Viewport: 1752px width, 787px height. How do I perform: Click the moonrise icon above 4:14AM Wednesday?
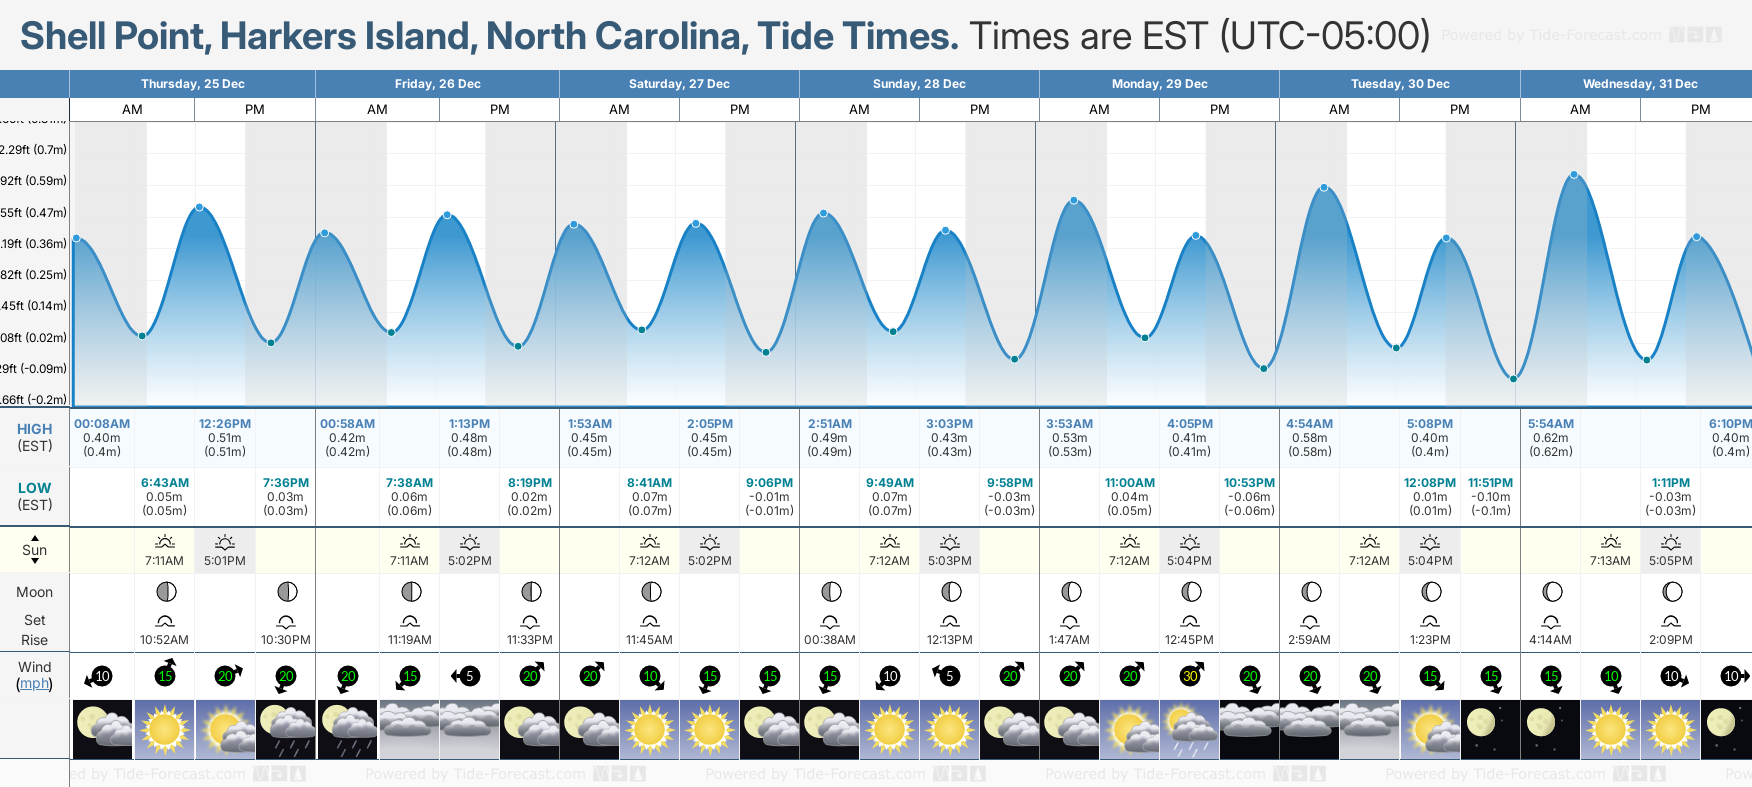[1551, 621]
